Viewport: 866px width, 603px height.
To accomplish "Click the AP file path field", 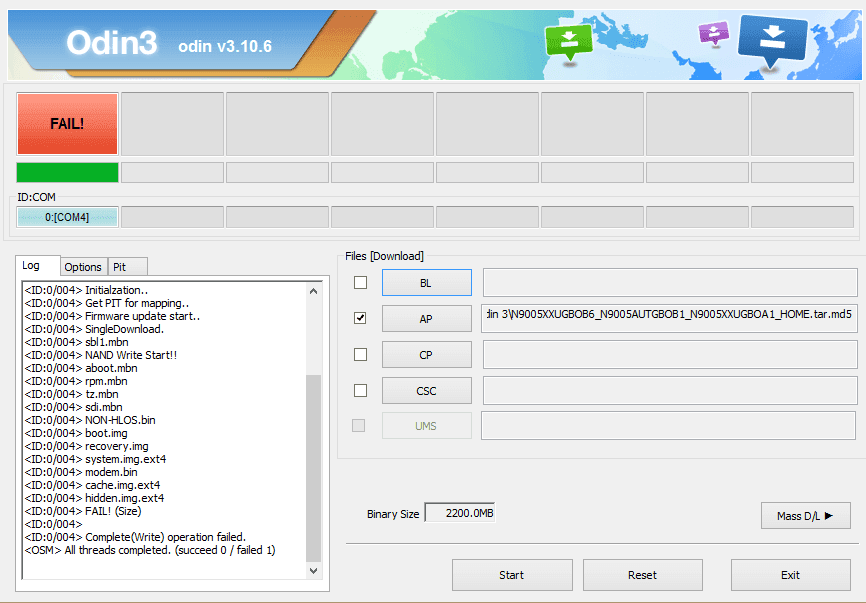I will [670, 318].
